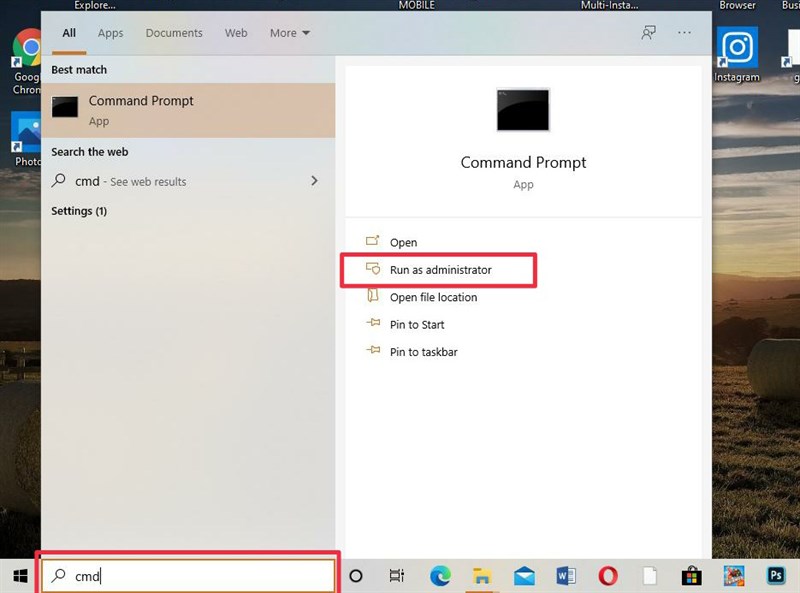Click the search feedback icon
The image size is (800, 593).
tap(649, 33)
